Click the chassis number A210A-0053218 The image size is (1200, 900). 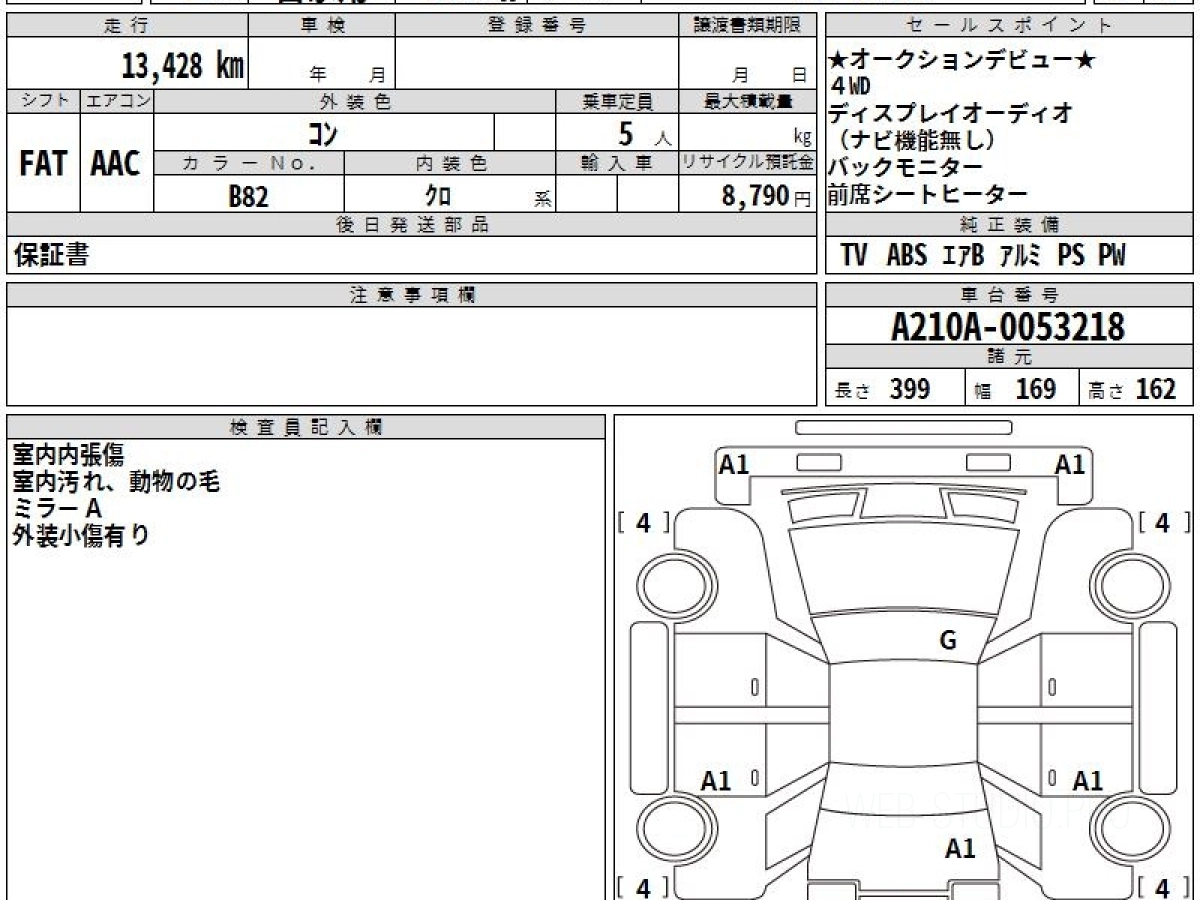coord(1008,325)
